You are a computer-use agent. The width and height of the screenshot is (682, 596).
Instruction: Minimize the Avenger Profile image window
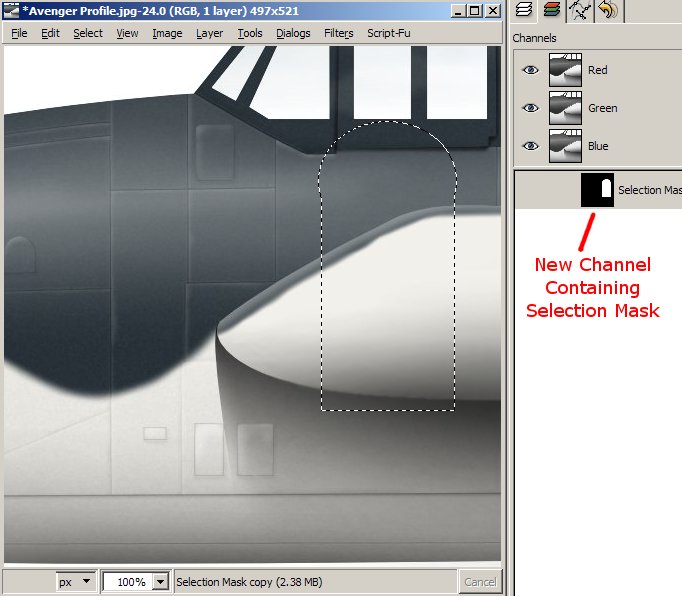pyautogui.click(x=457, y=10)
